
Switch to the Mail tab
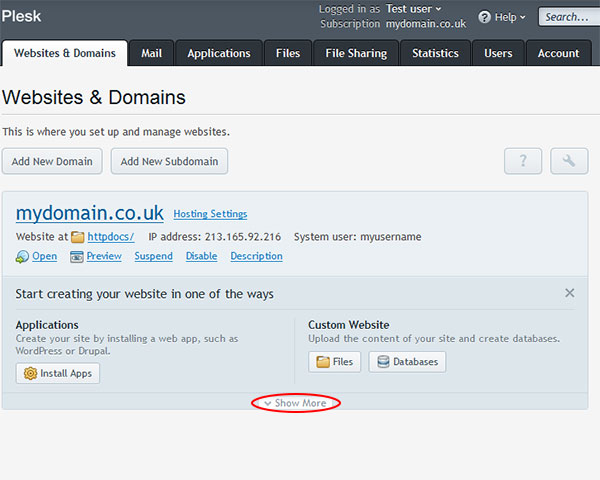point(152,53)
